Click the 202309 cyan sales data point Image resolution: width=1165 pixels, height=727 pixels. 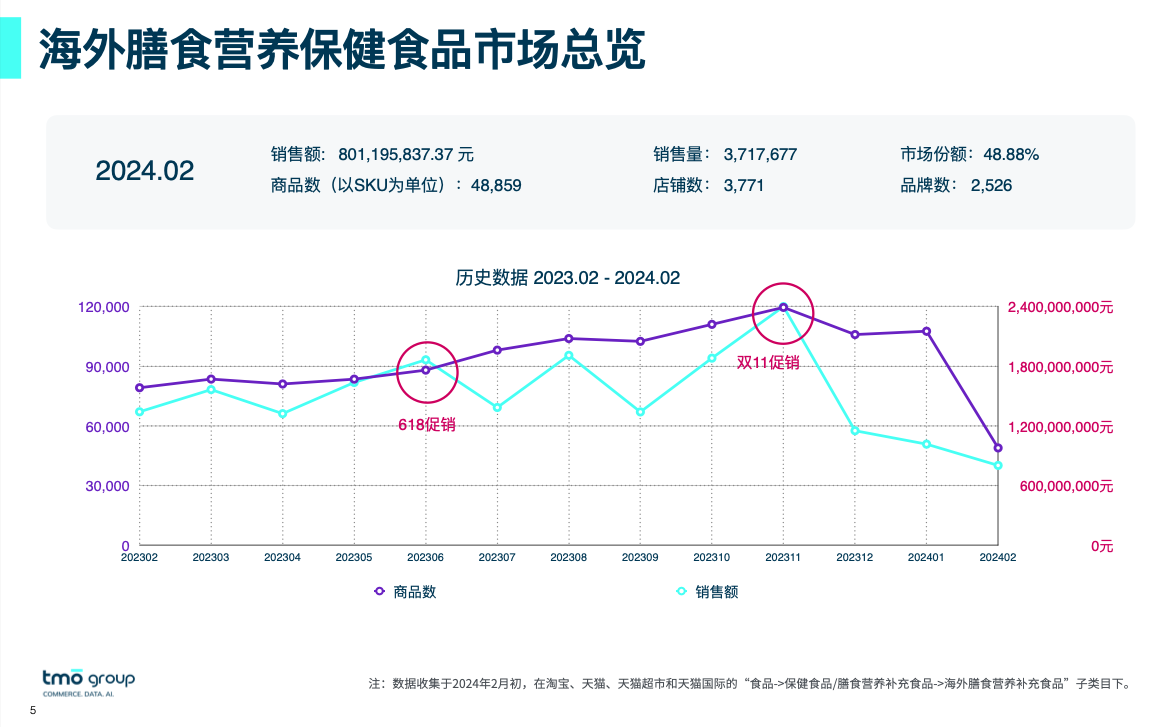[640, 412]
